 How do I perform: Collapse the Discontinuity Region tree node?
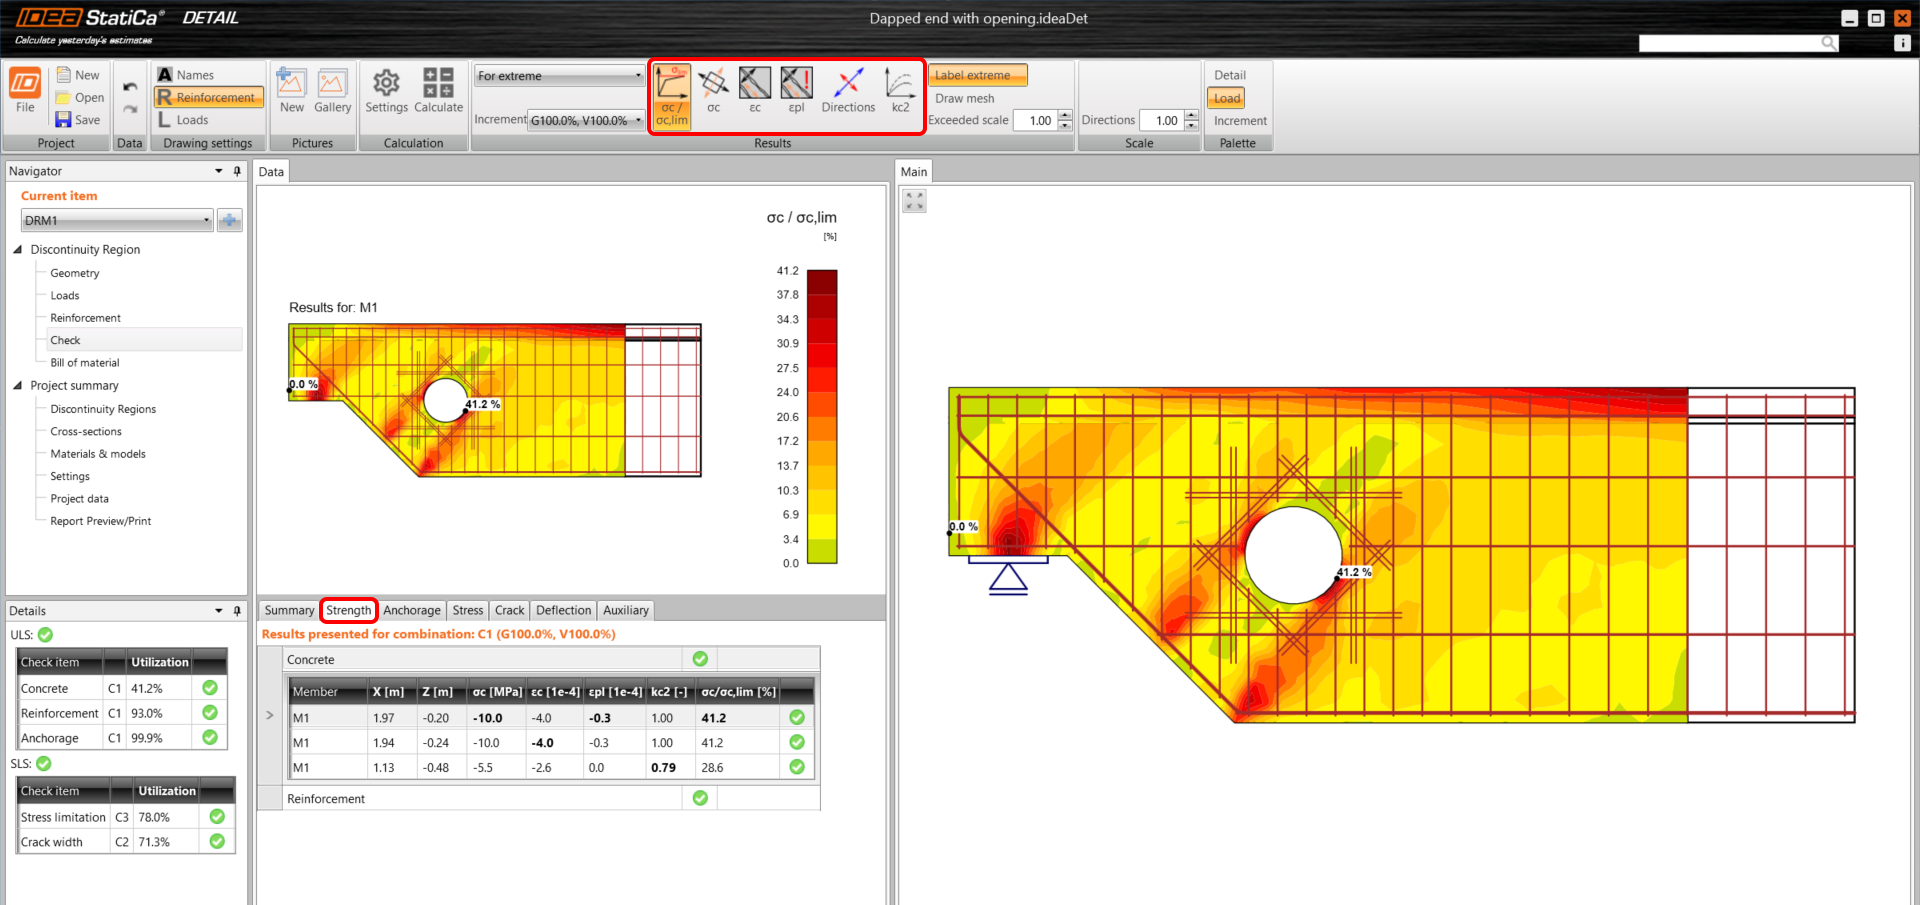18,249
